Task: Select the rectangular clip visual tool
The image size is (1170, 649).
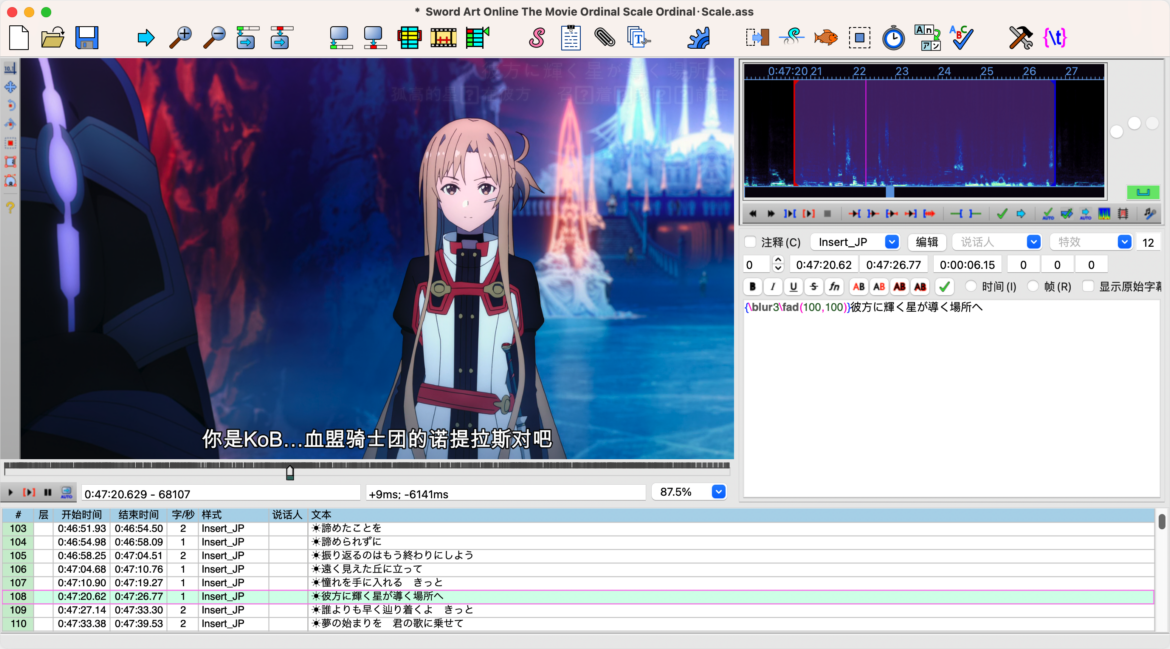Action: tap(10, 142)
